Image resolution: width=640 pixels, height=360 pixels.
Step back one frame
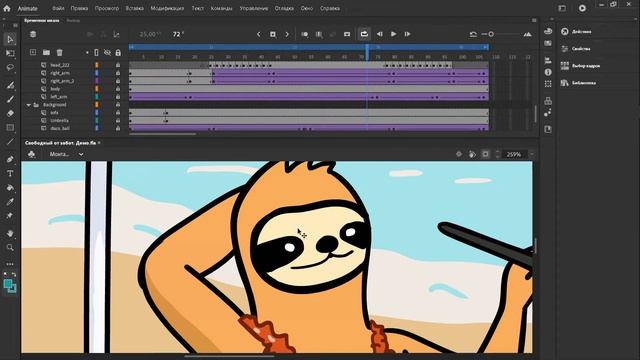(380, 34)
